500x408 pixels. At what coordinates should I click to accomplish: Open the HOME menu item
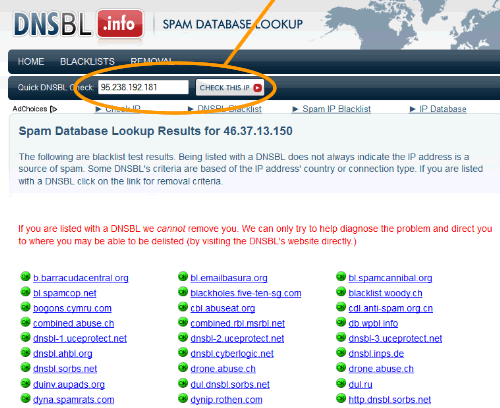pyautogui.click(x=31, y=62)
